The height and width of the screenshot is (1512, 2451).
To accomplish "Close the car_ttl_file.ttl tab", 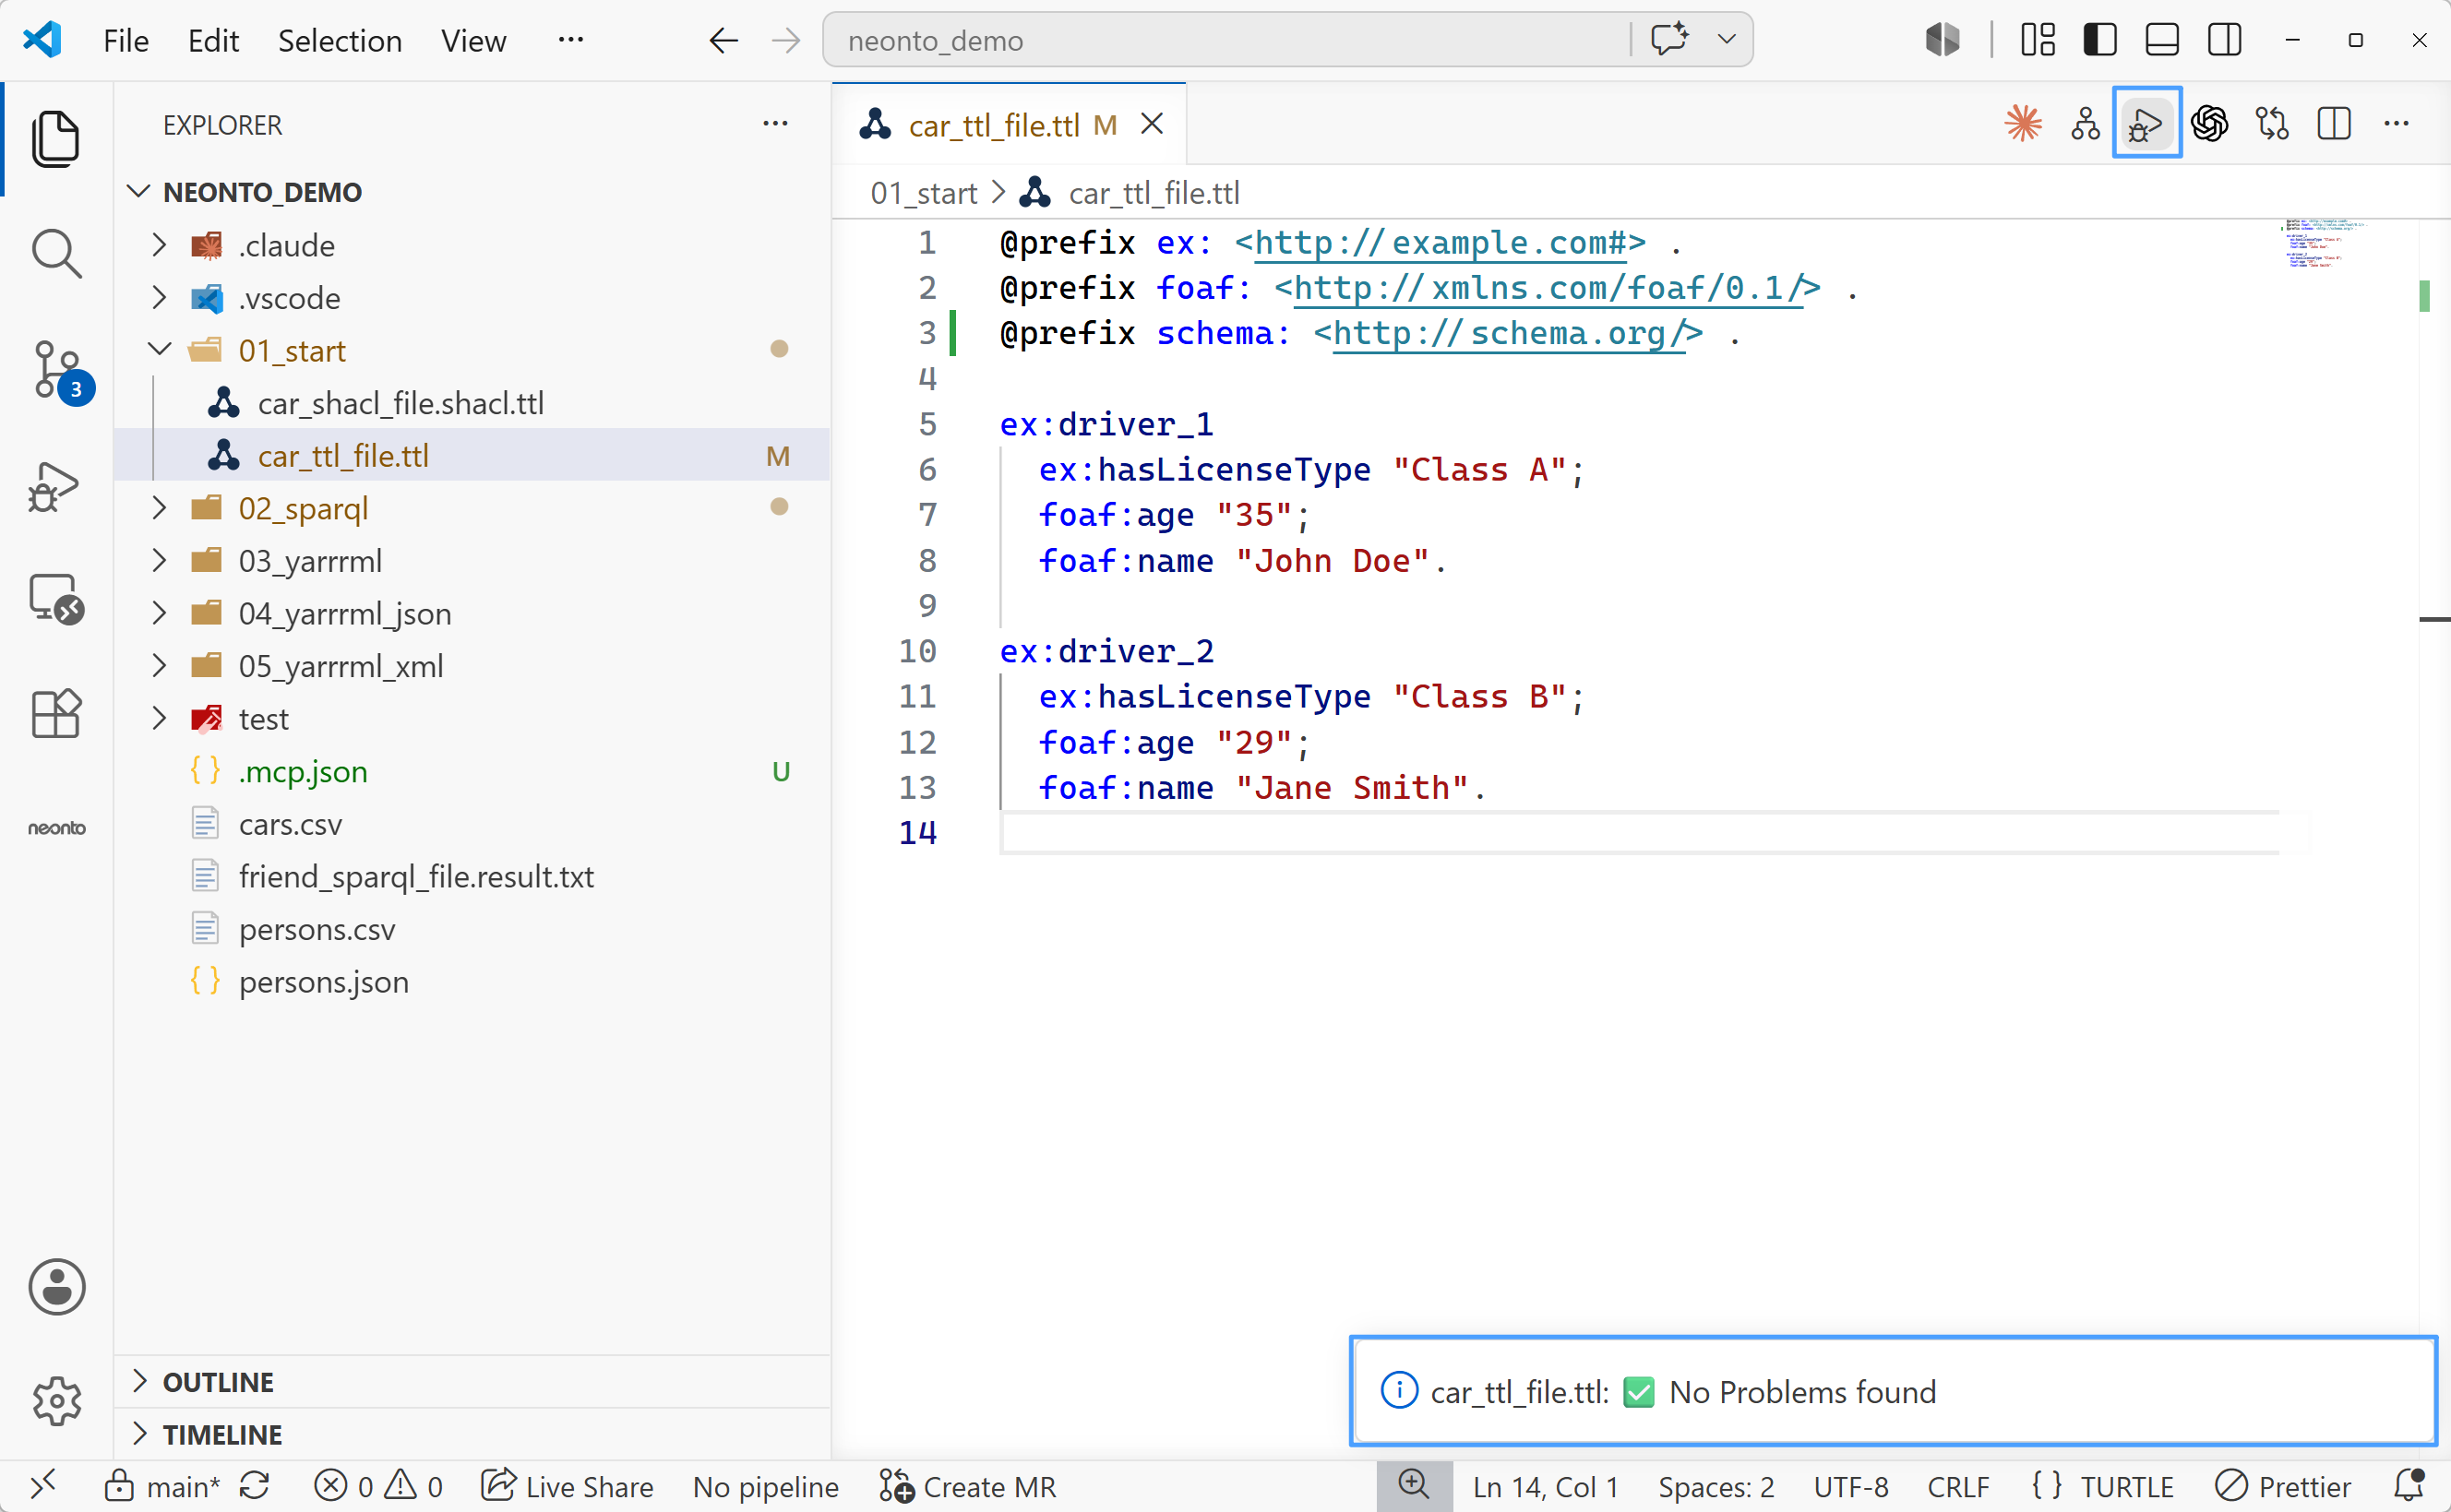I will point(1152,124).
